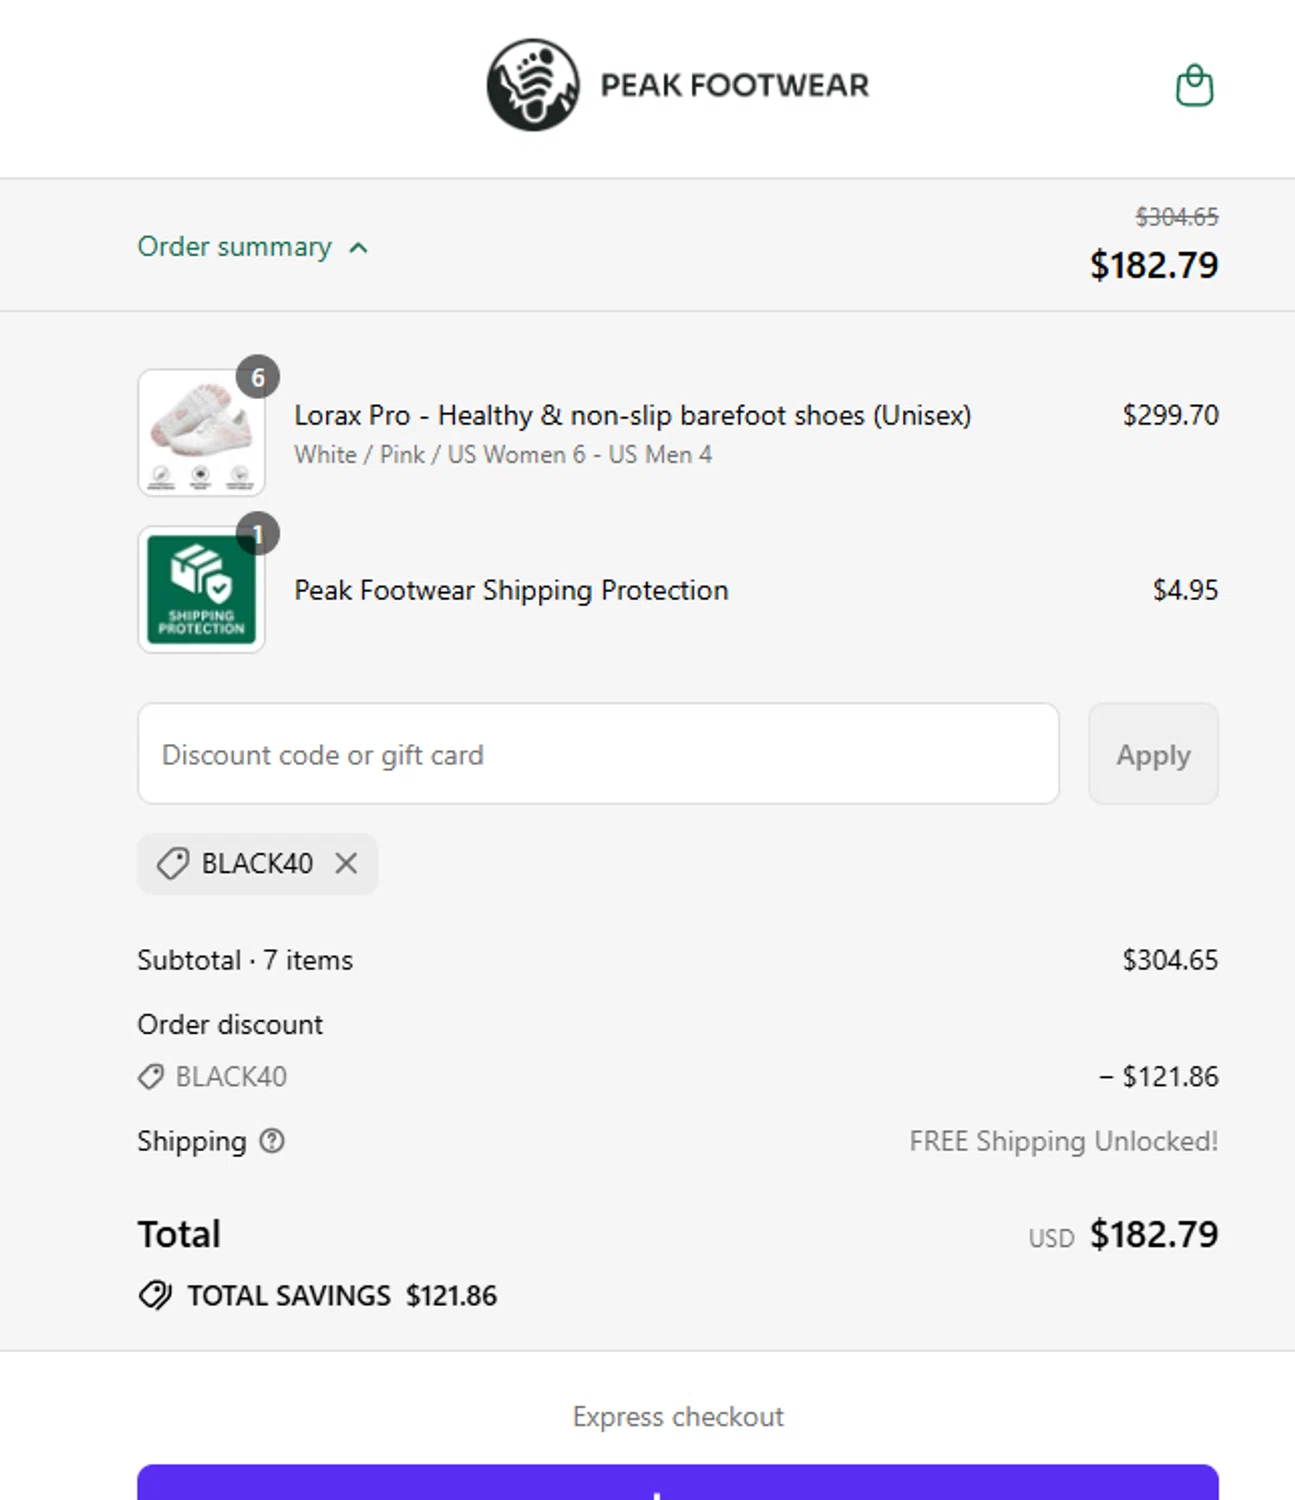Remove the BLACK40 discount code
This screenshot has width=1295, height=1500.
click(346, 863)
